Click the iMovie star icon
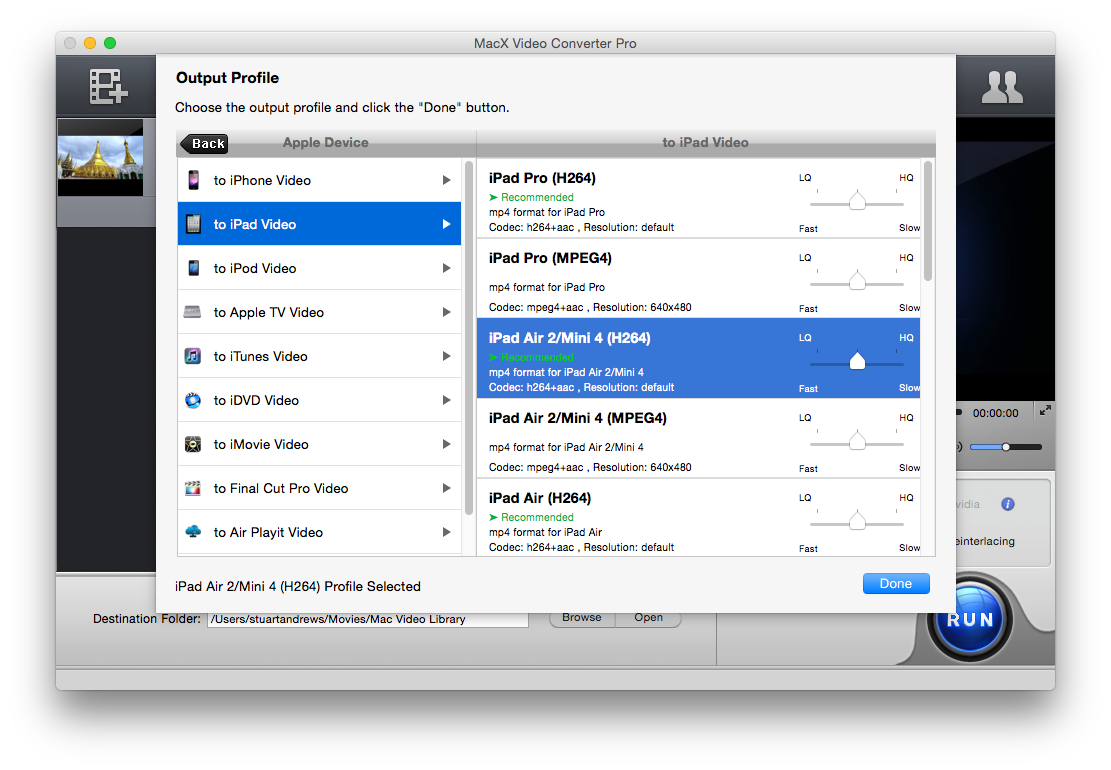 point(193,444)
